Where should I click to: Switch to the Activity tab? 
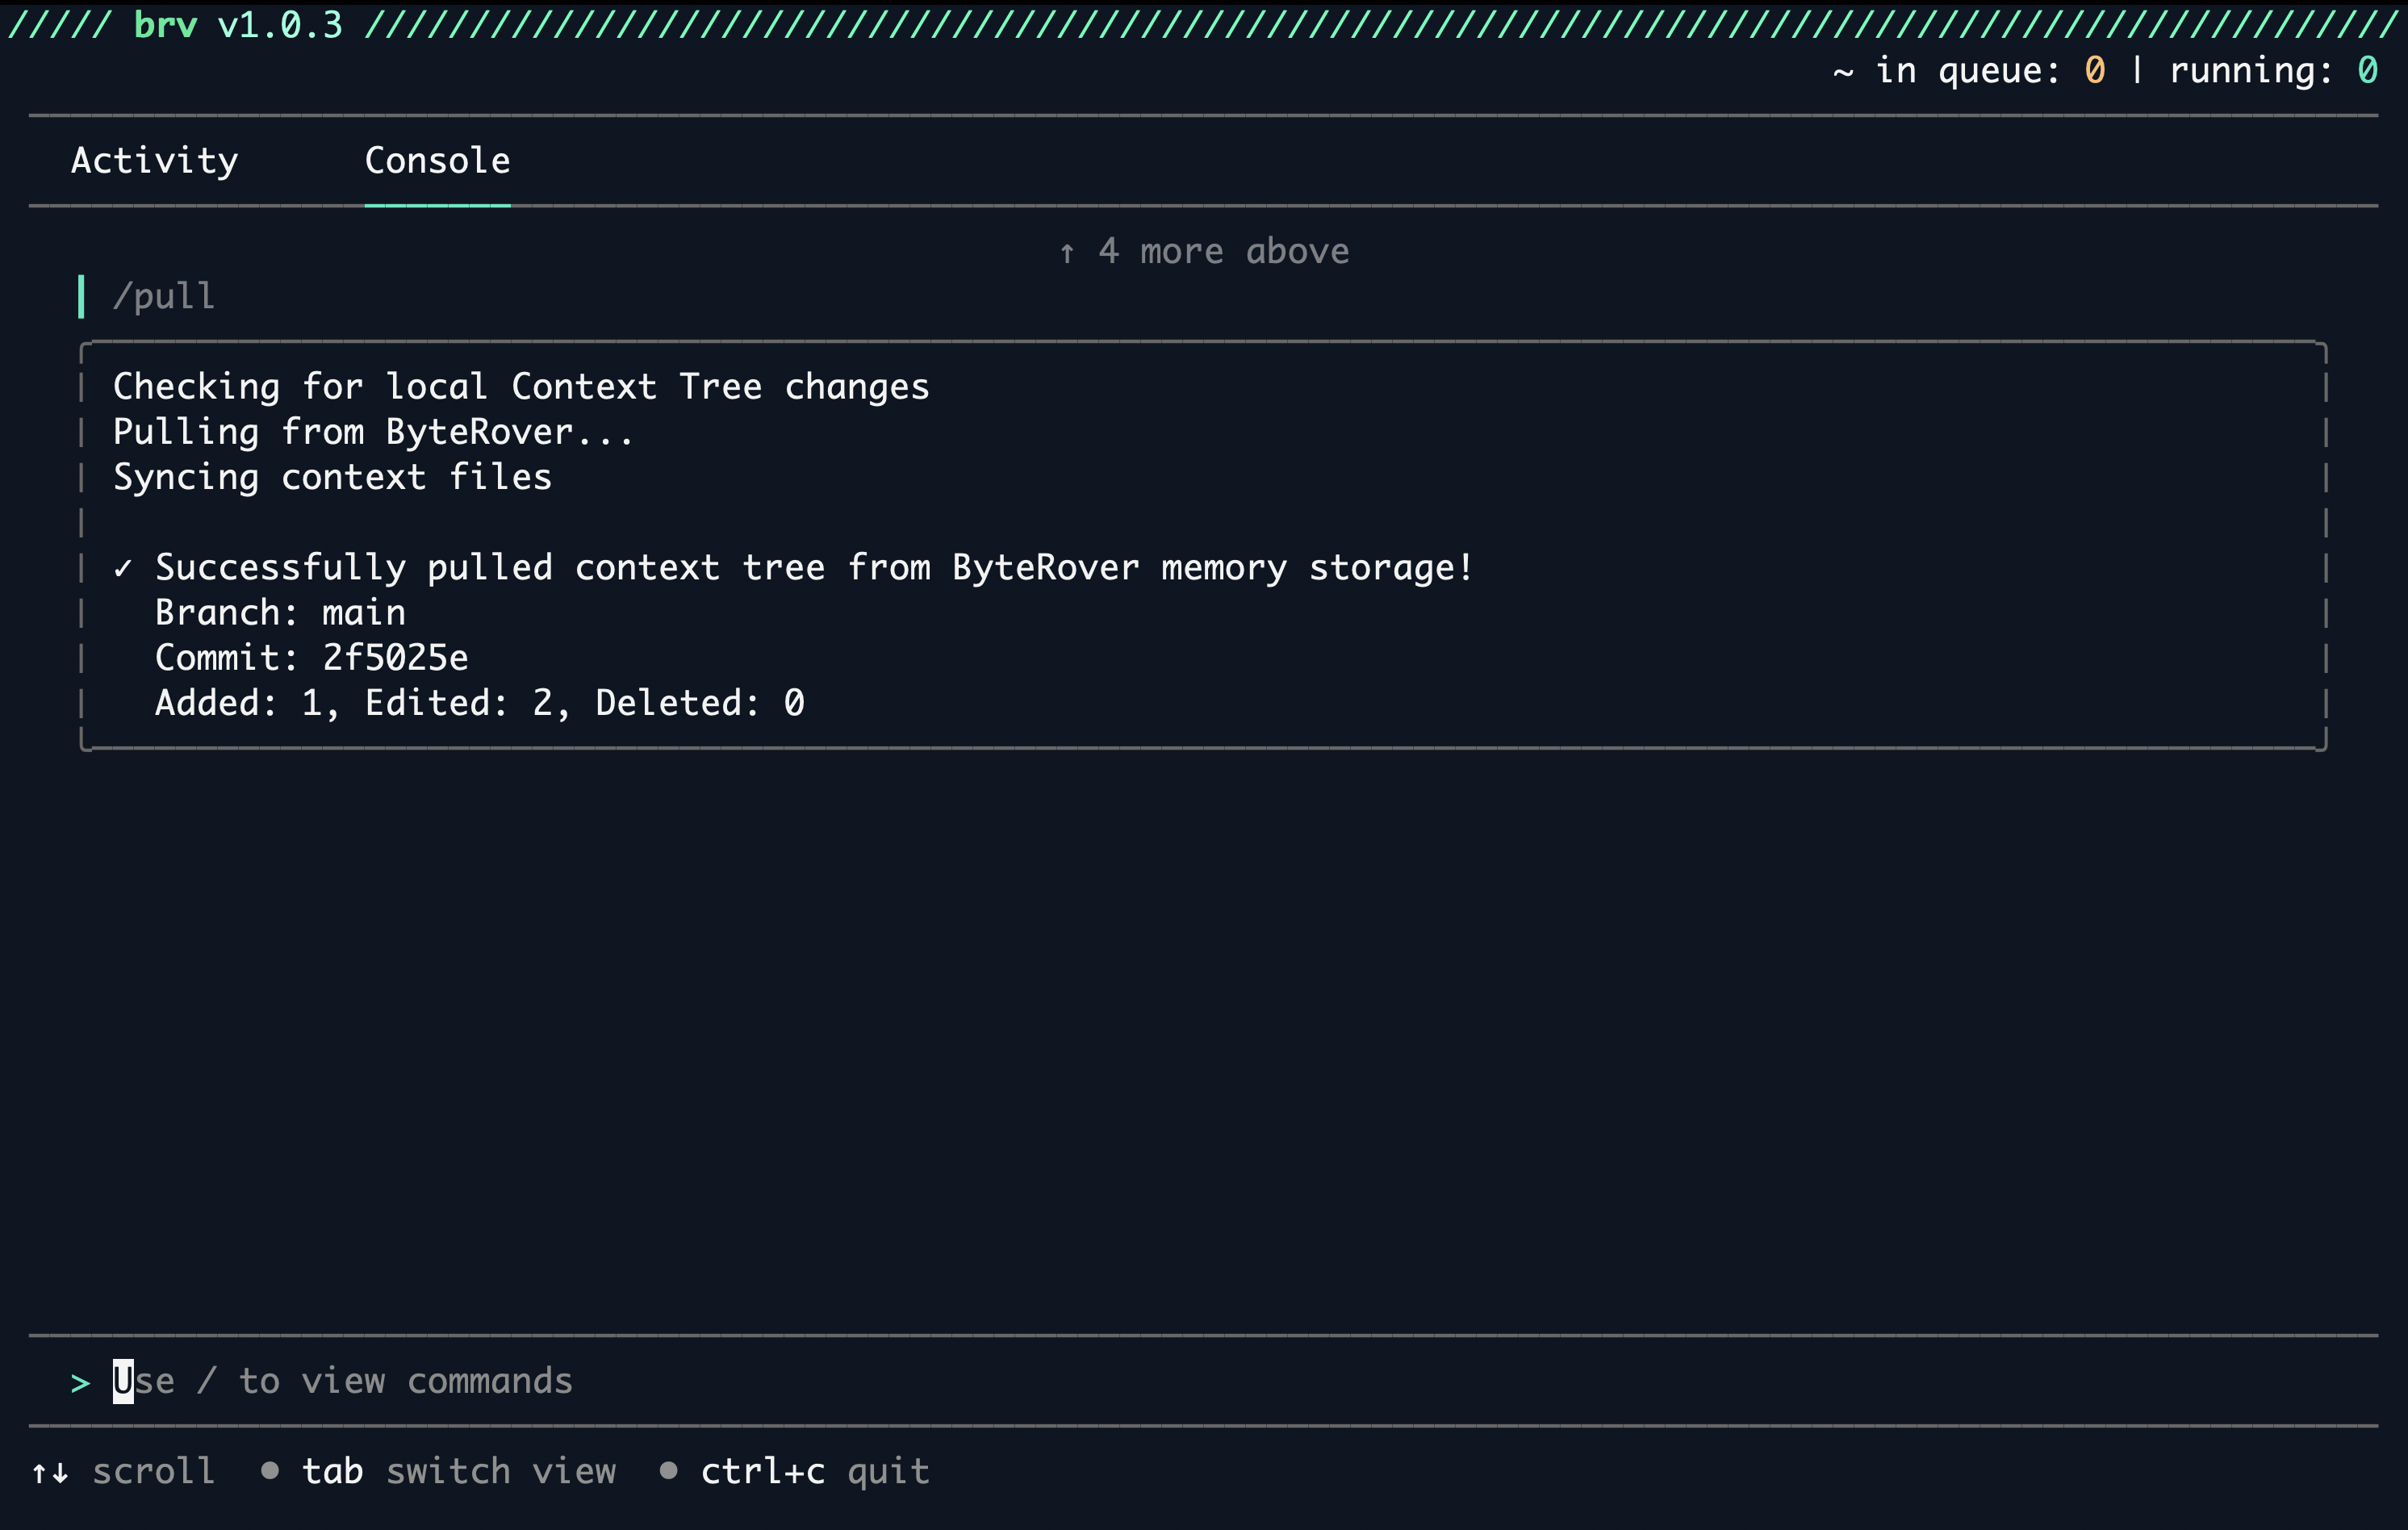pyautogui.click(x=154, y=161)
